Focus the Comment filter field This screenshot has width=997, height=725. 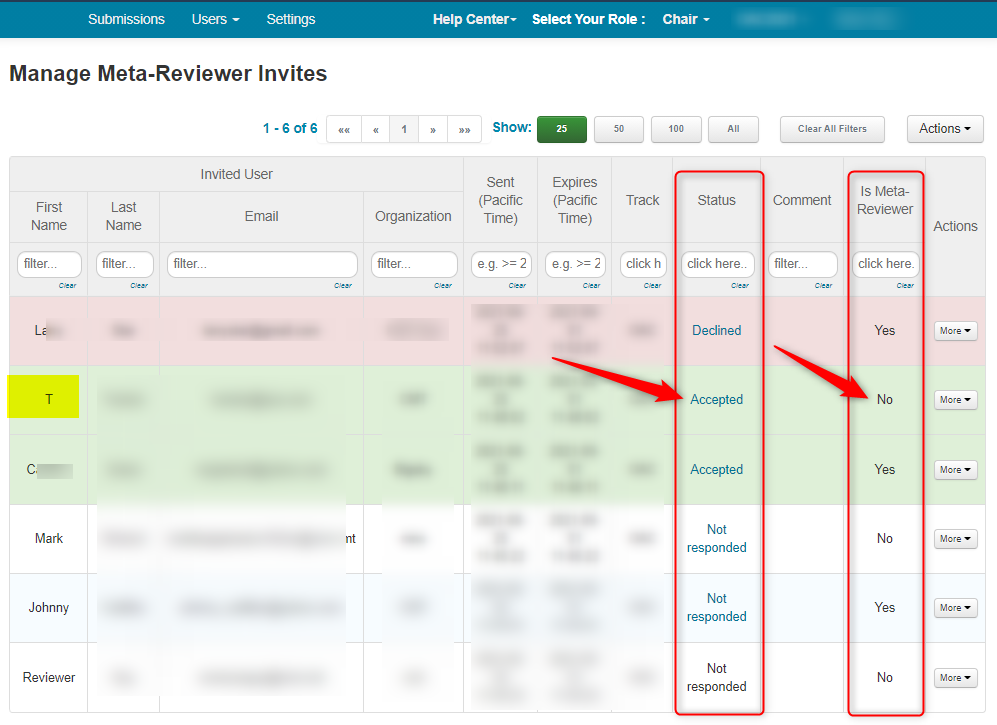(802, 264)
